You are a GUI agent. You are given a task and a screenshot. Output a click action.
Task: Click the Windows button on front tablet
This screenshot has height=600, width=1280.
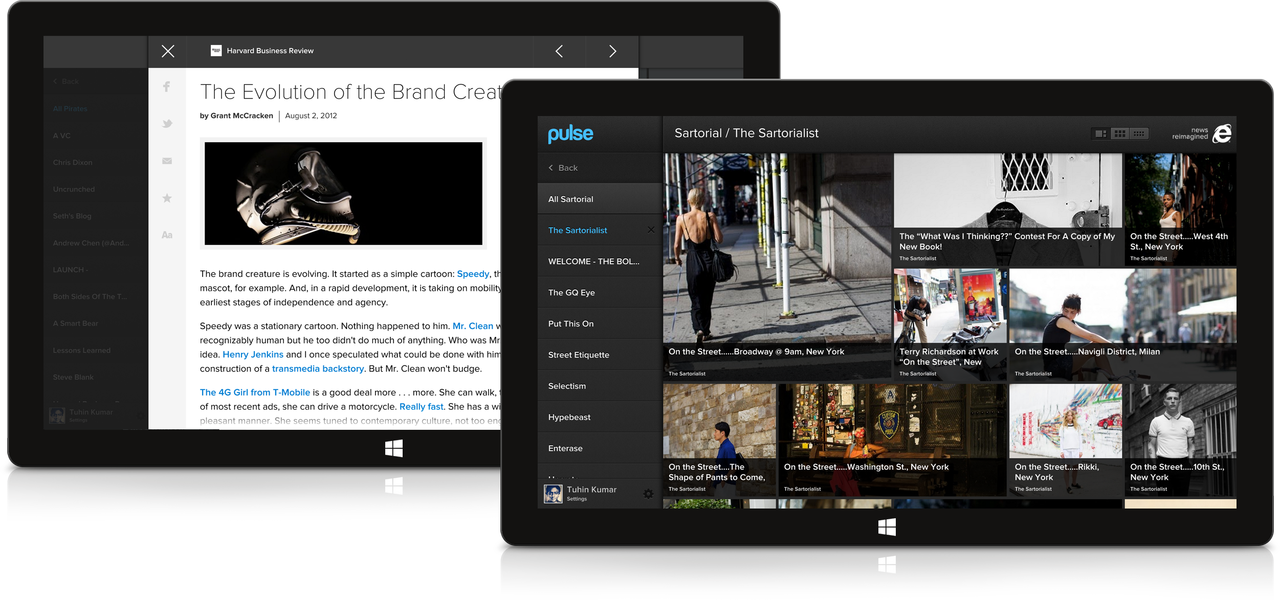[887, 527]
